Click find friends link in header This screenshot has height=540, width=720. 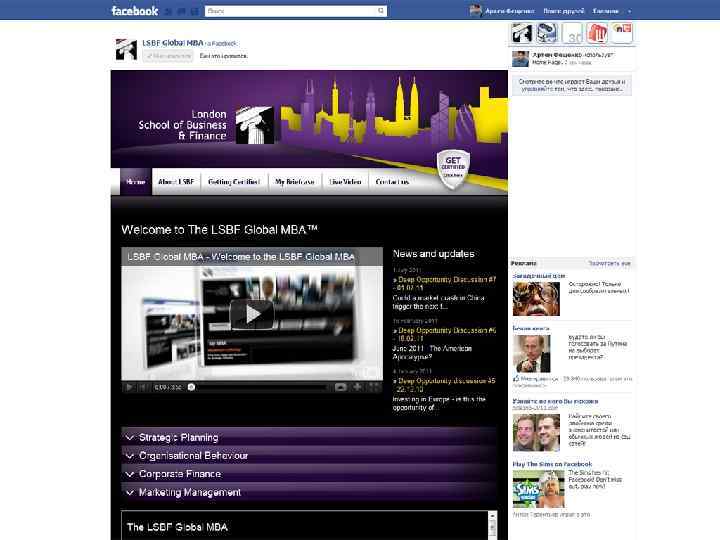pyautogui.click(x=564, y=11)
